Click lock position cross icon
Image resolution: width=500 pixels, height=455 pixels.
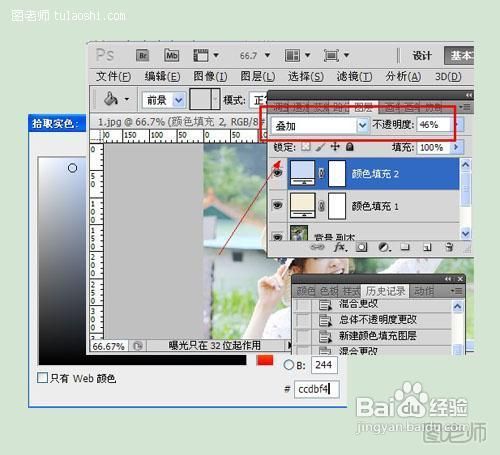click(335, 147)
